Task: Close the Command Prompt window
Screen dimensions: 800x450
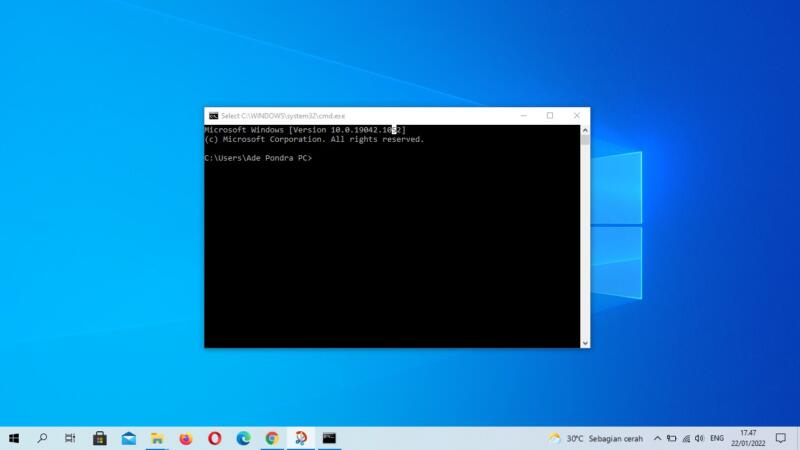Action: pyautogui.click(x=577, y=116)
